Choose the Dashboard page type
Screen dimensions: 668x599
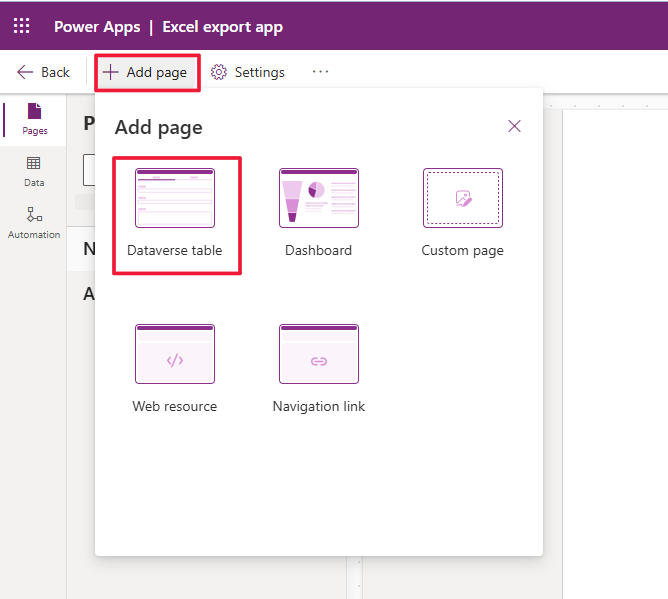pyautogui.click(x=319, y=213)
